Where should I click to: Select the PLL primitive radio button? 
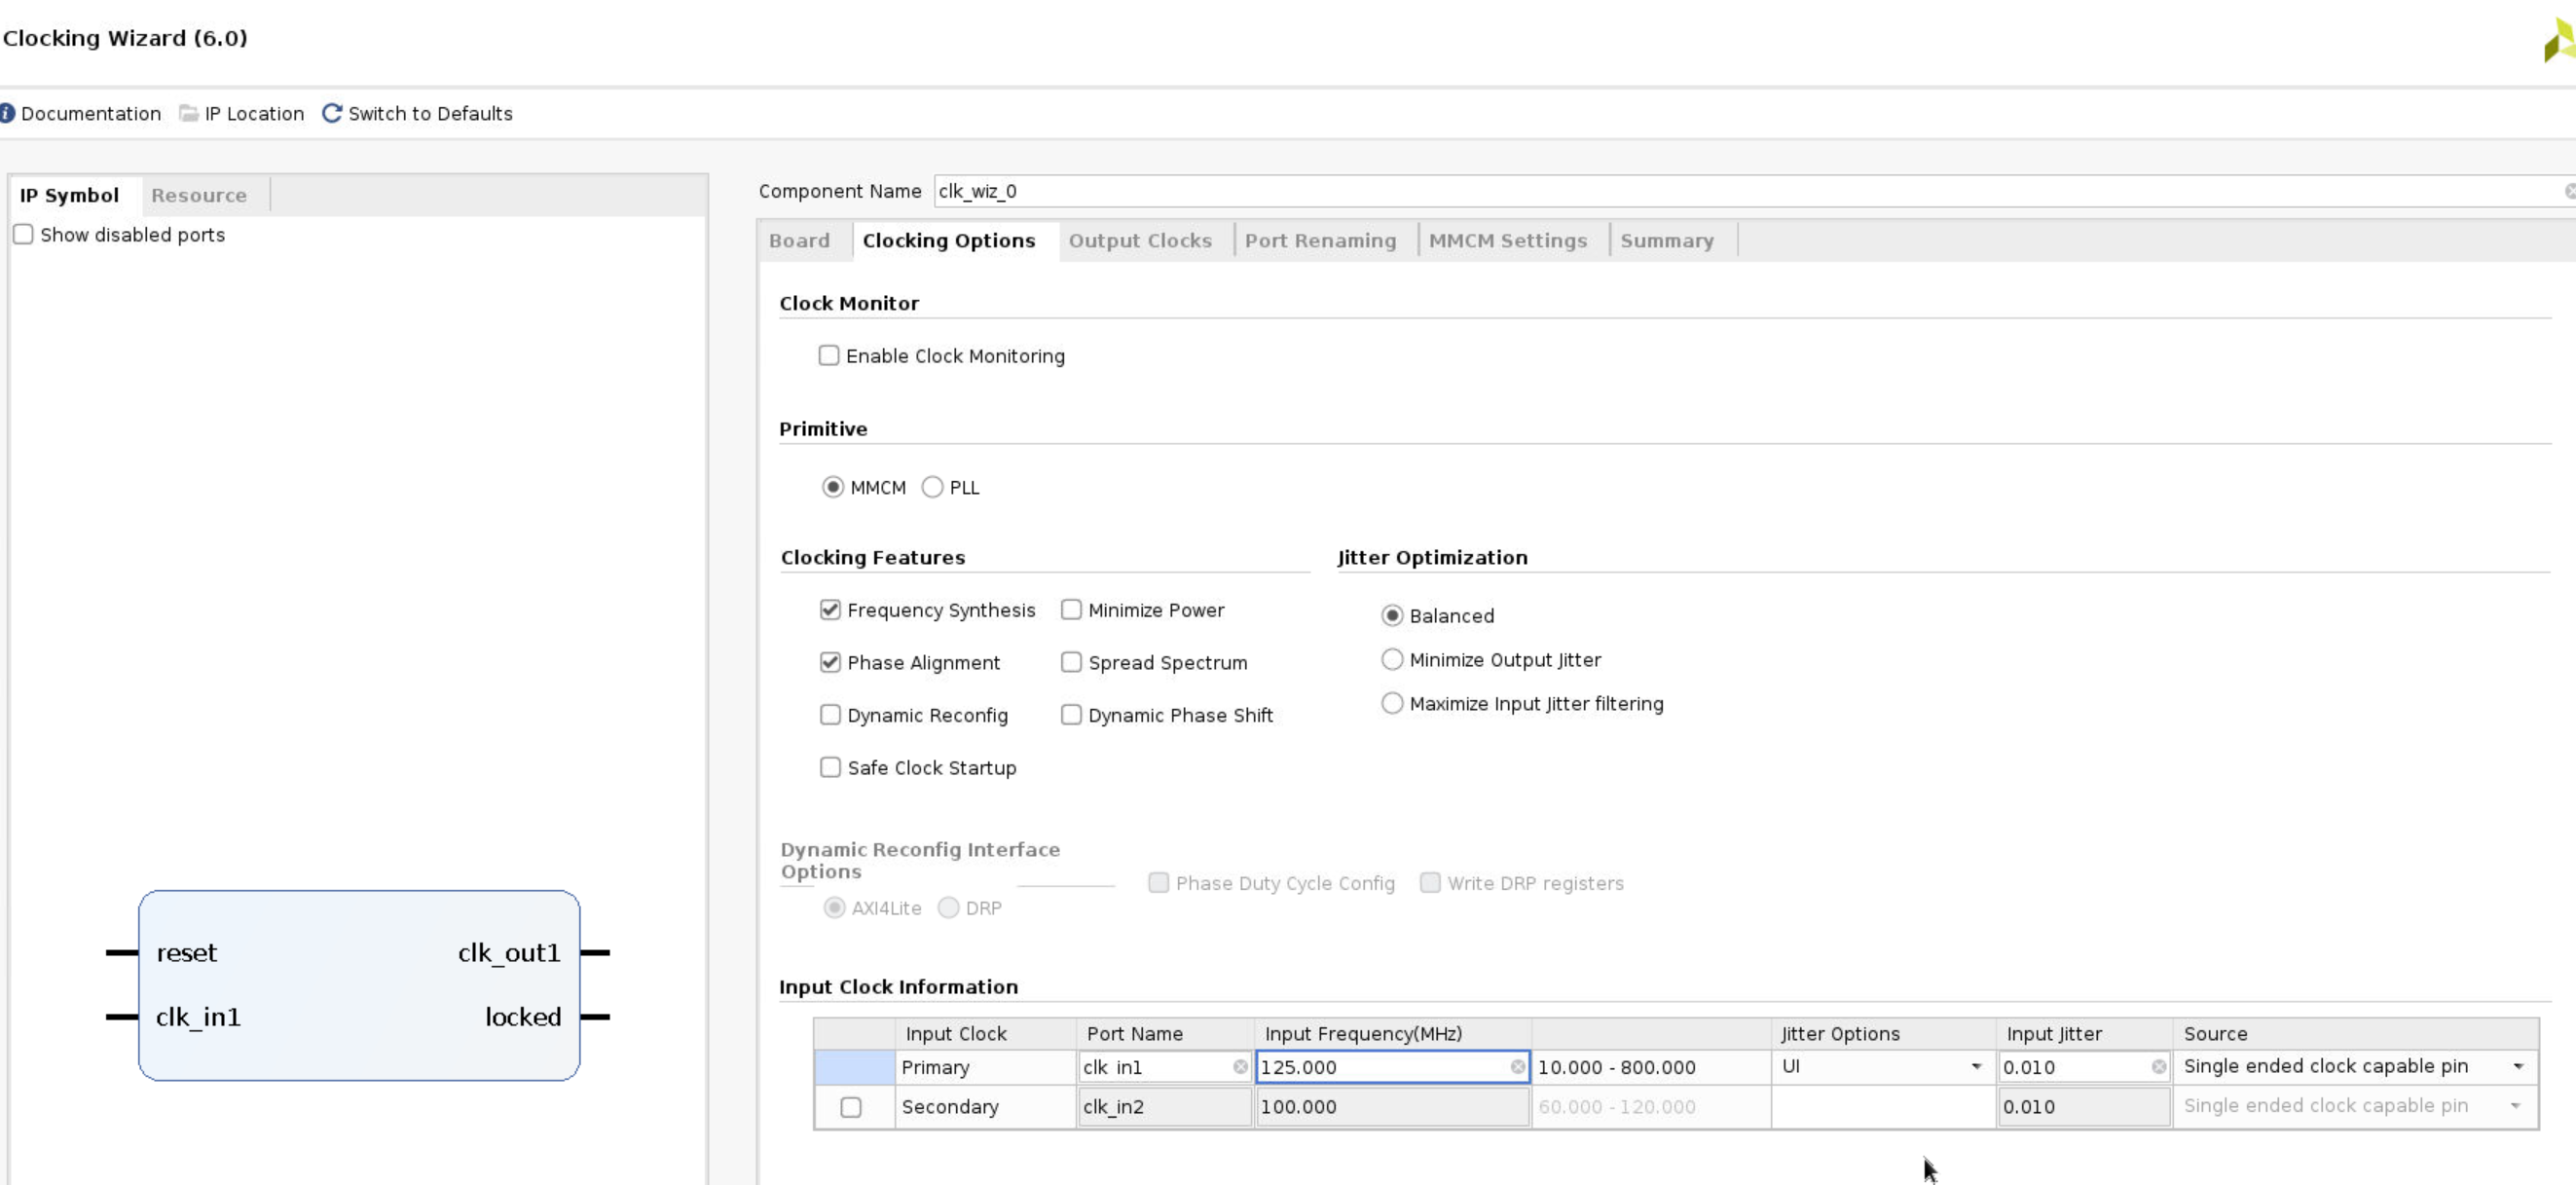pos(932,487)
